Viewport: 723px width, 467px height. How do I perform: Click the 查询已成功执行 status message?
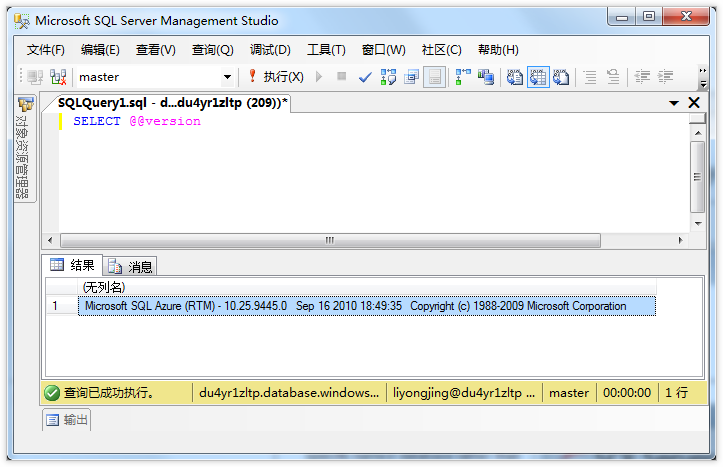click(x=109, y=393)
